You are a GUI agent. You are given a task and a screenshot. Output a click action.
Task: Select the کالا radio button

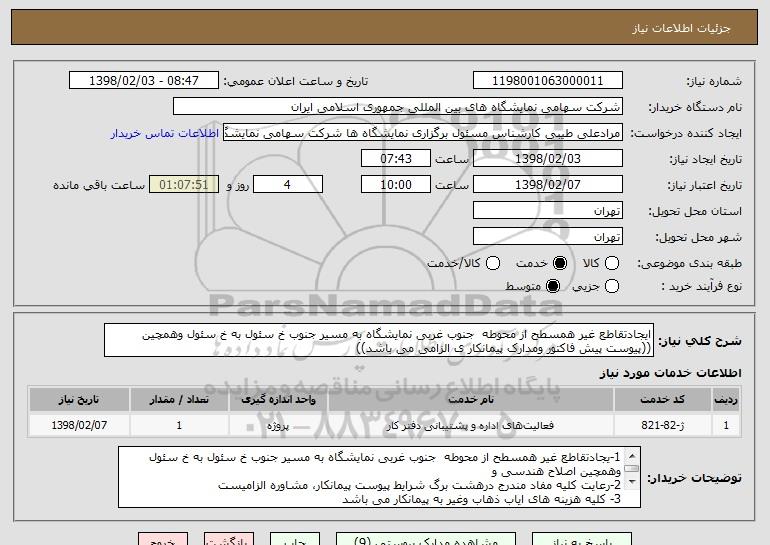[611, 263]
